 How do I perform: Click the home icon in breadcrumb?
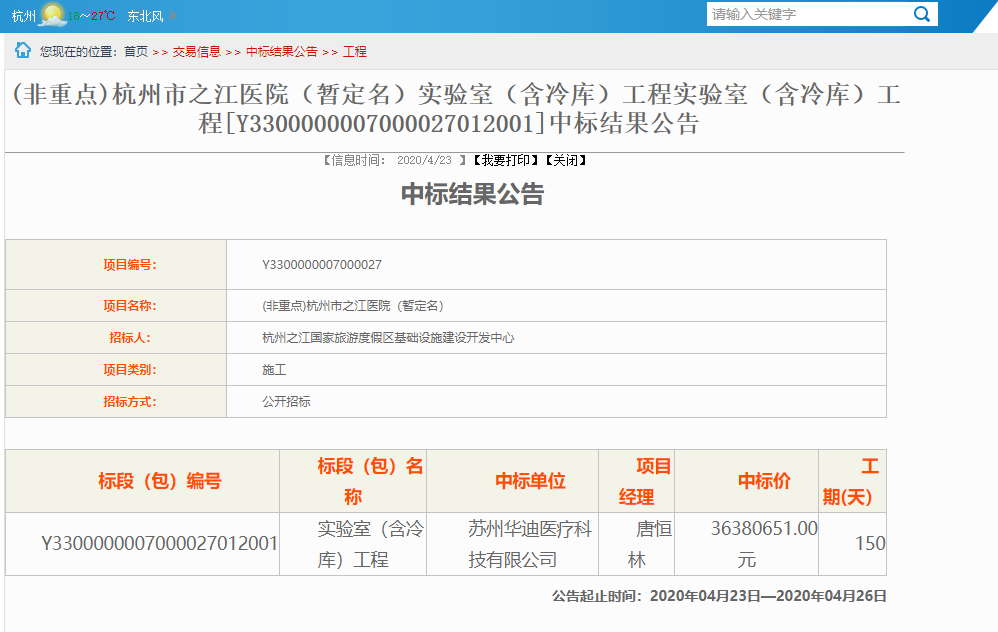tap(23, 50)
